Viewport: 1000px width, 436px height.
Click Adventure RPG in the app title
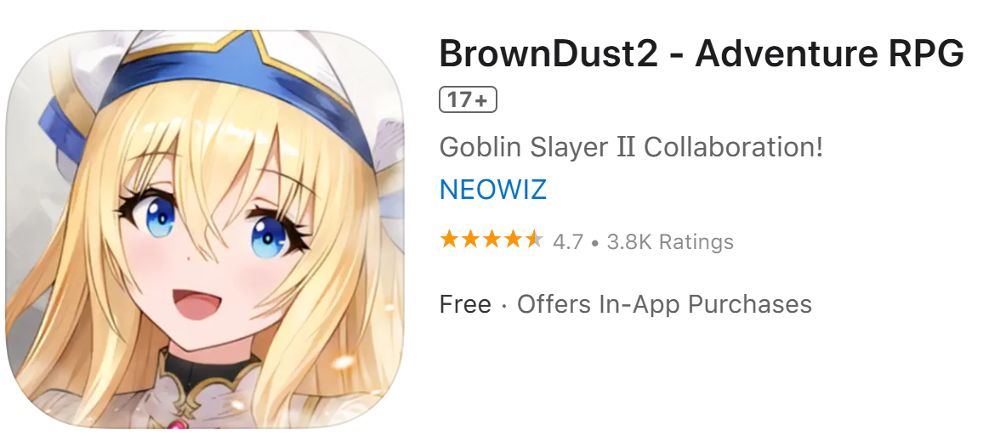pos(829,54)
